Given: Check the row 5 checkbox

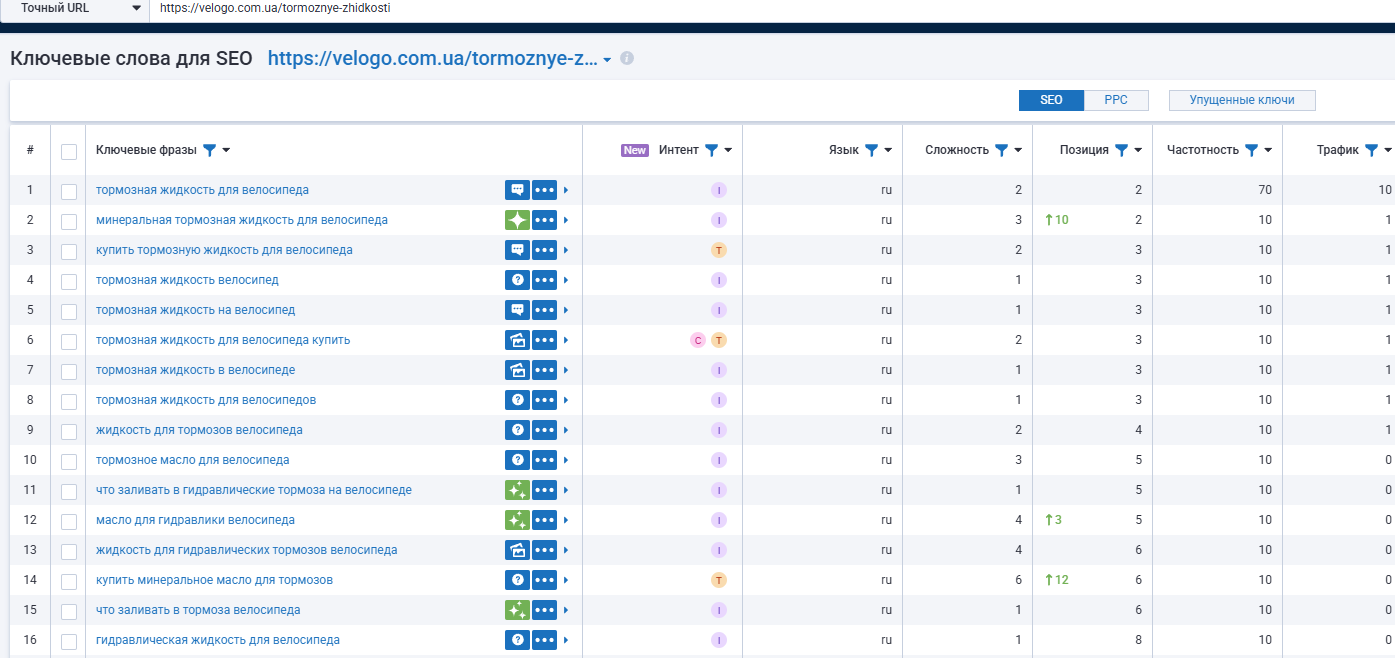Looking at the screenshot, I should [x=69, y=311].
